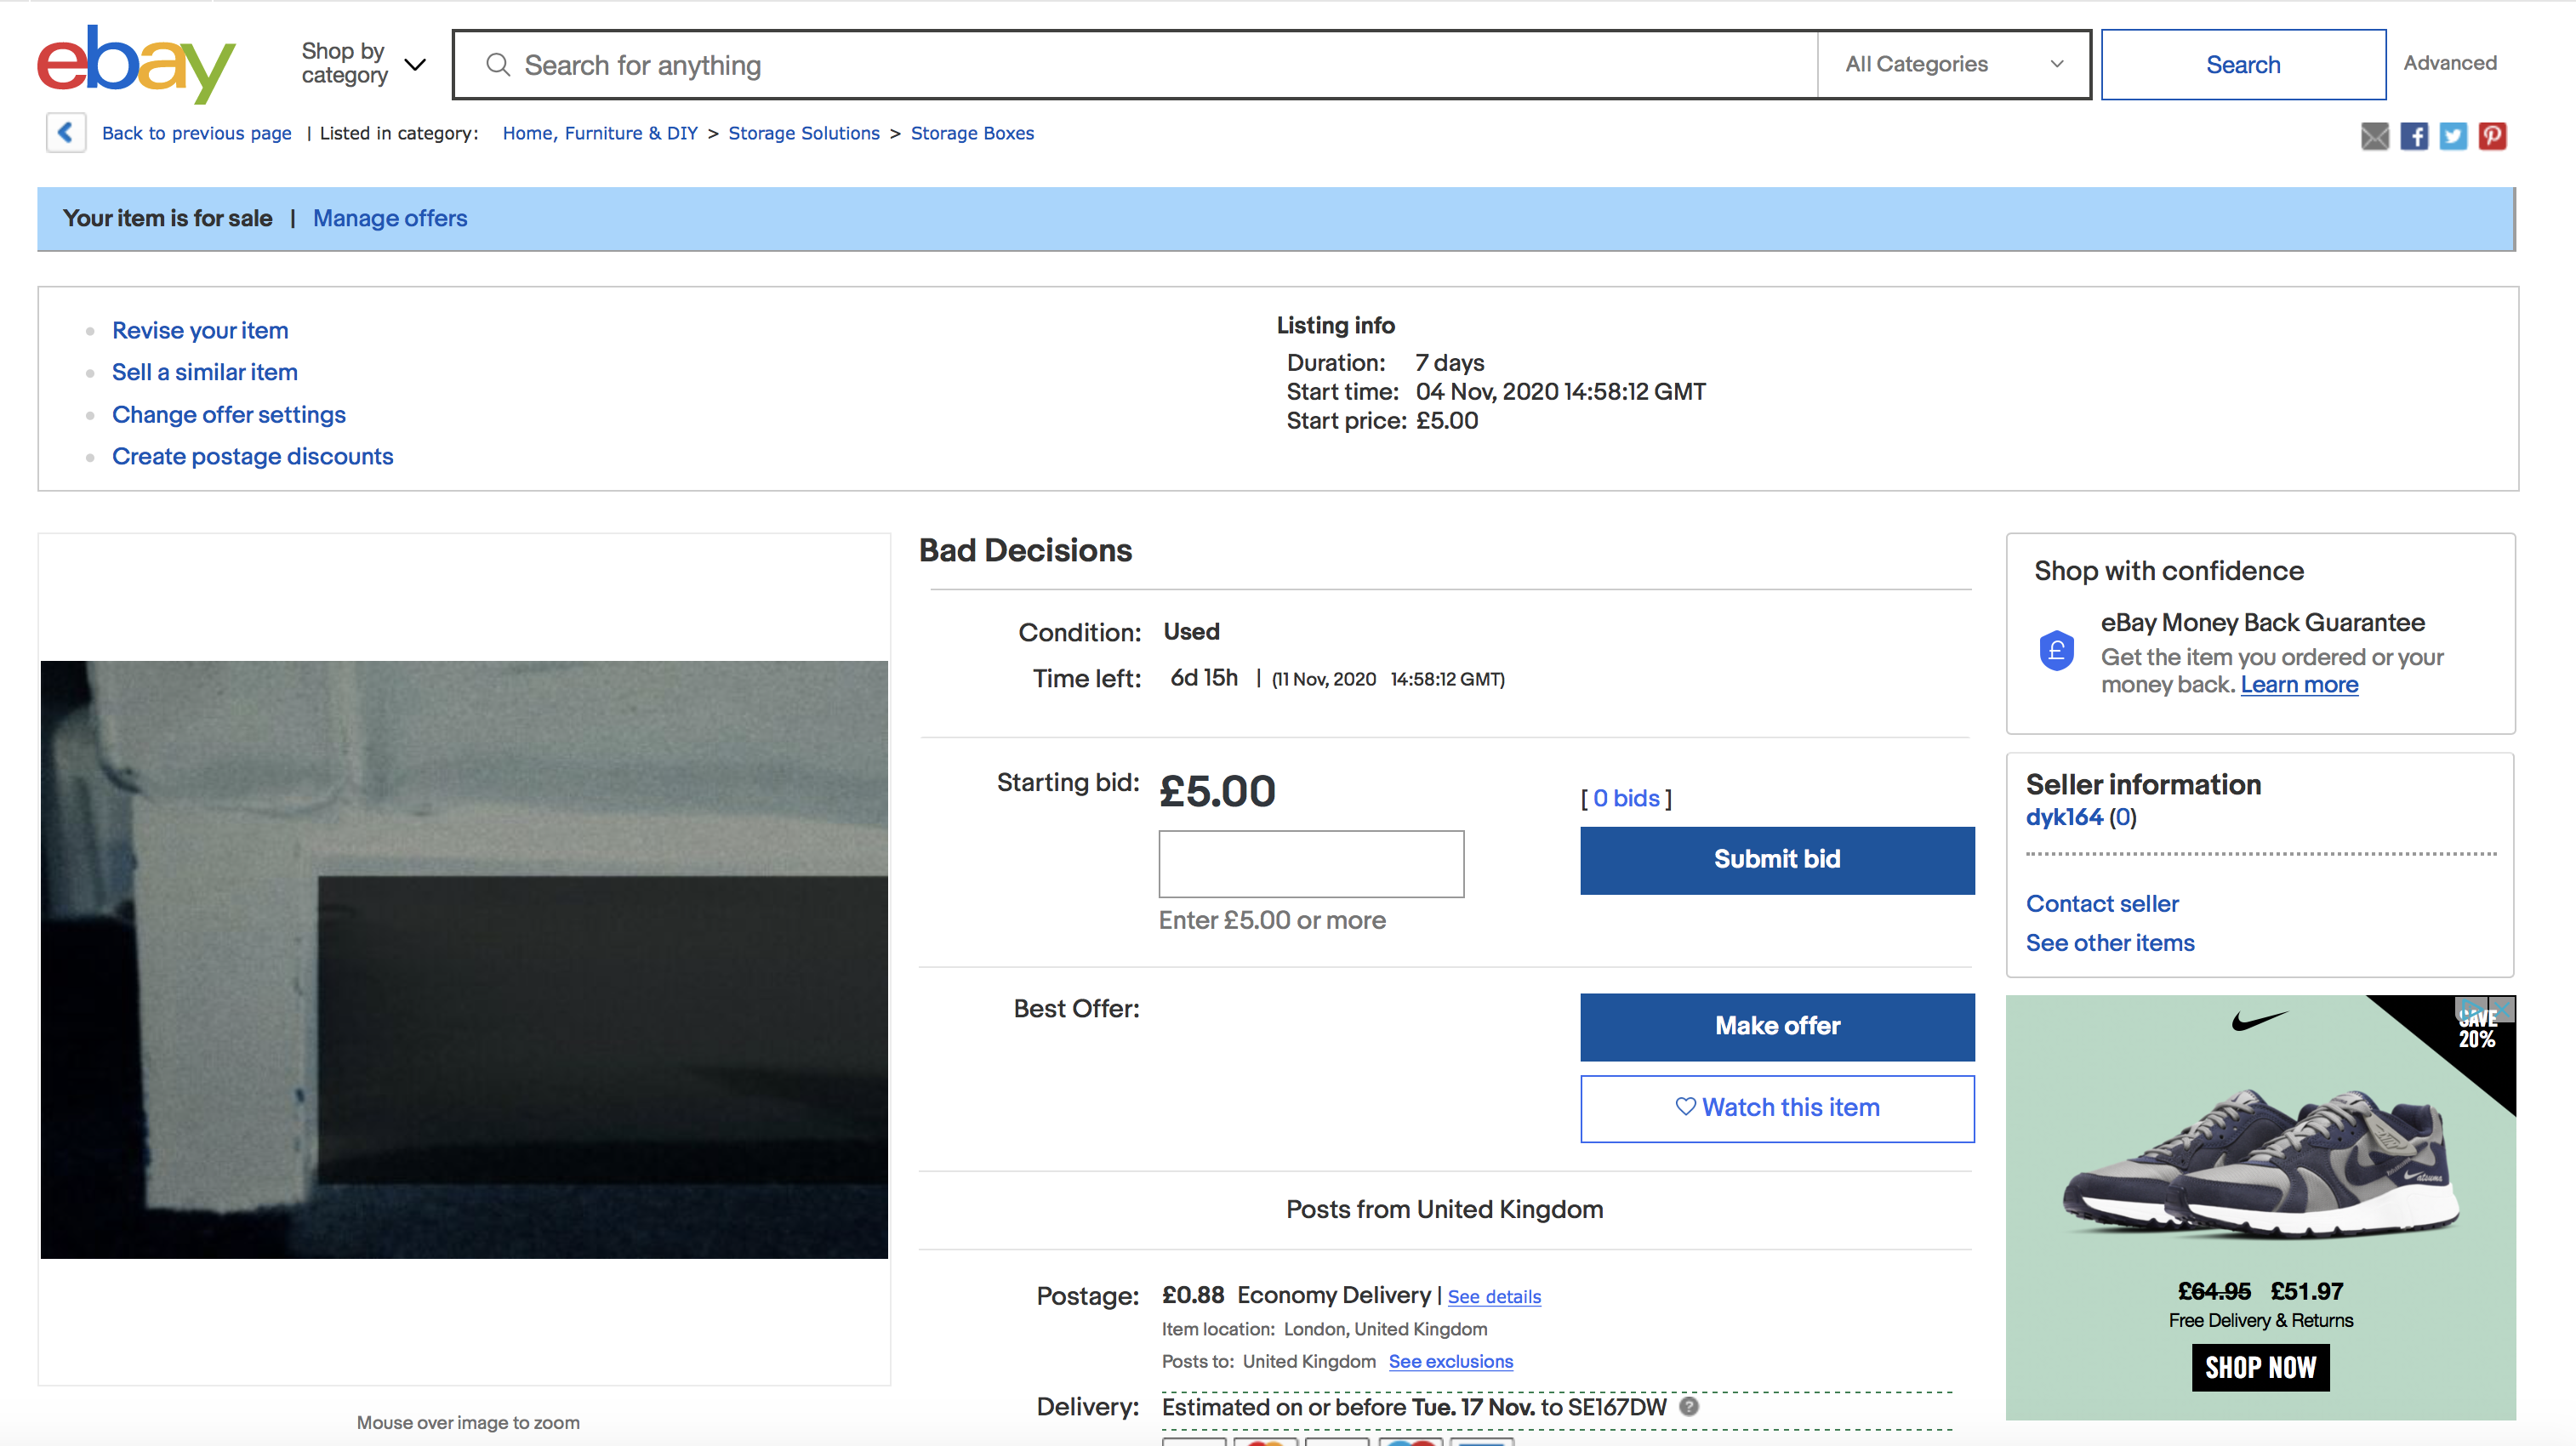Click in the bid amount field
The height and width of the screenshot is (1446, 2576).
[x=1311, y=863]
